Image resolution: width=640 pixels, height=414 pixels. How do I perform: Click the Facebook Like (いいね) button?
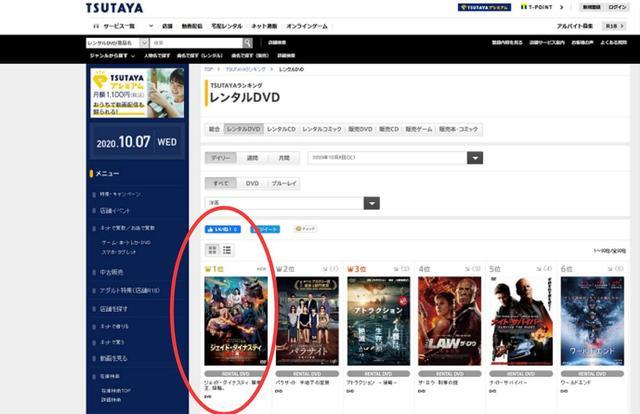tap(223, 229)
